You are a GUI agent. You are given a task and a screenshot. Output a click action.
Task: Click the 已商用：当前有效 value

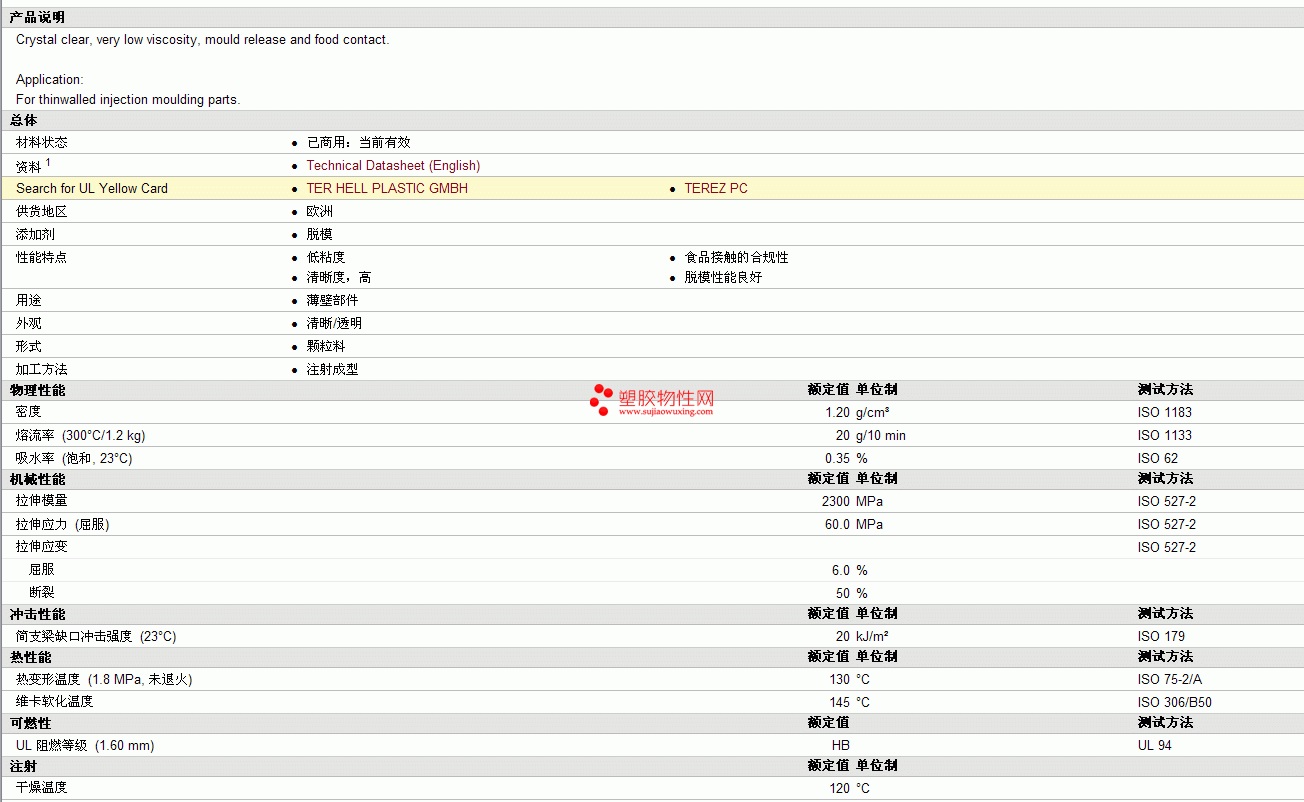point(358,143)
